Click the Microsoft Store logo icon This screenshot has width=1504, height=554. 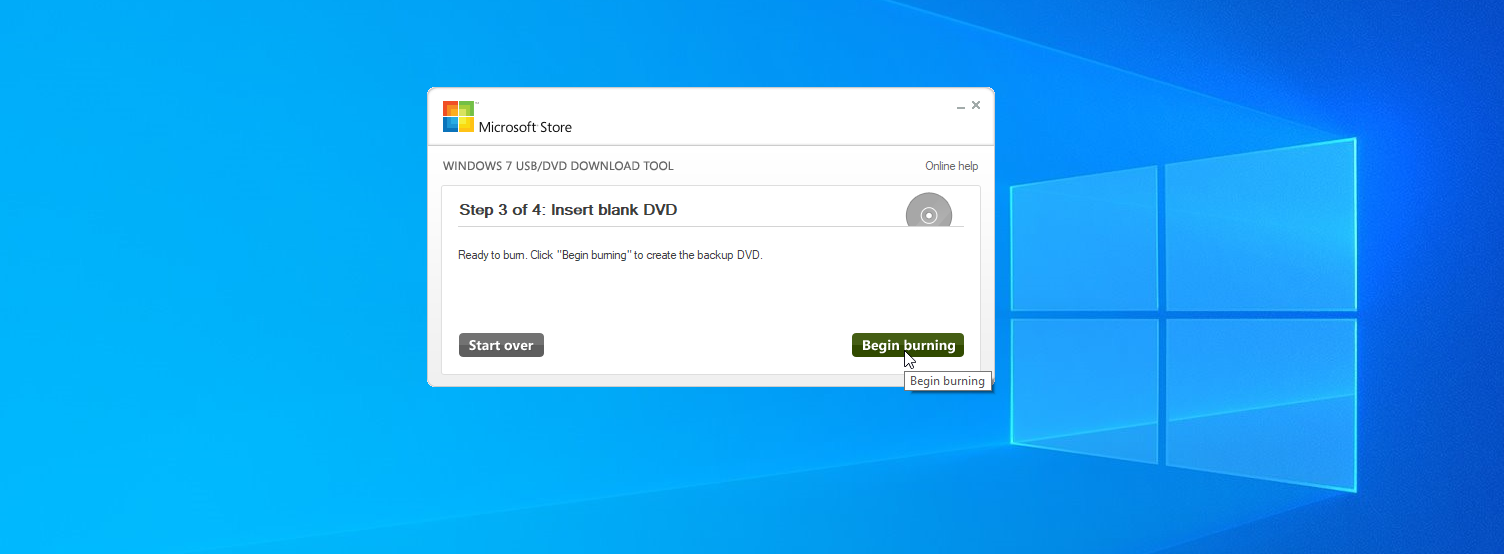coord(458,116)
